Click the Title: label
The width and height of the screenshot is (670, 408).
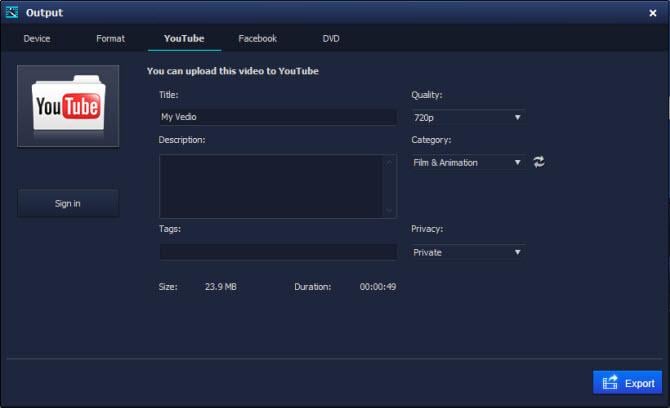click(168, 94)
